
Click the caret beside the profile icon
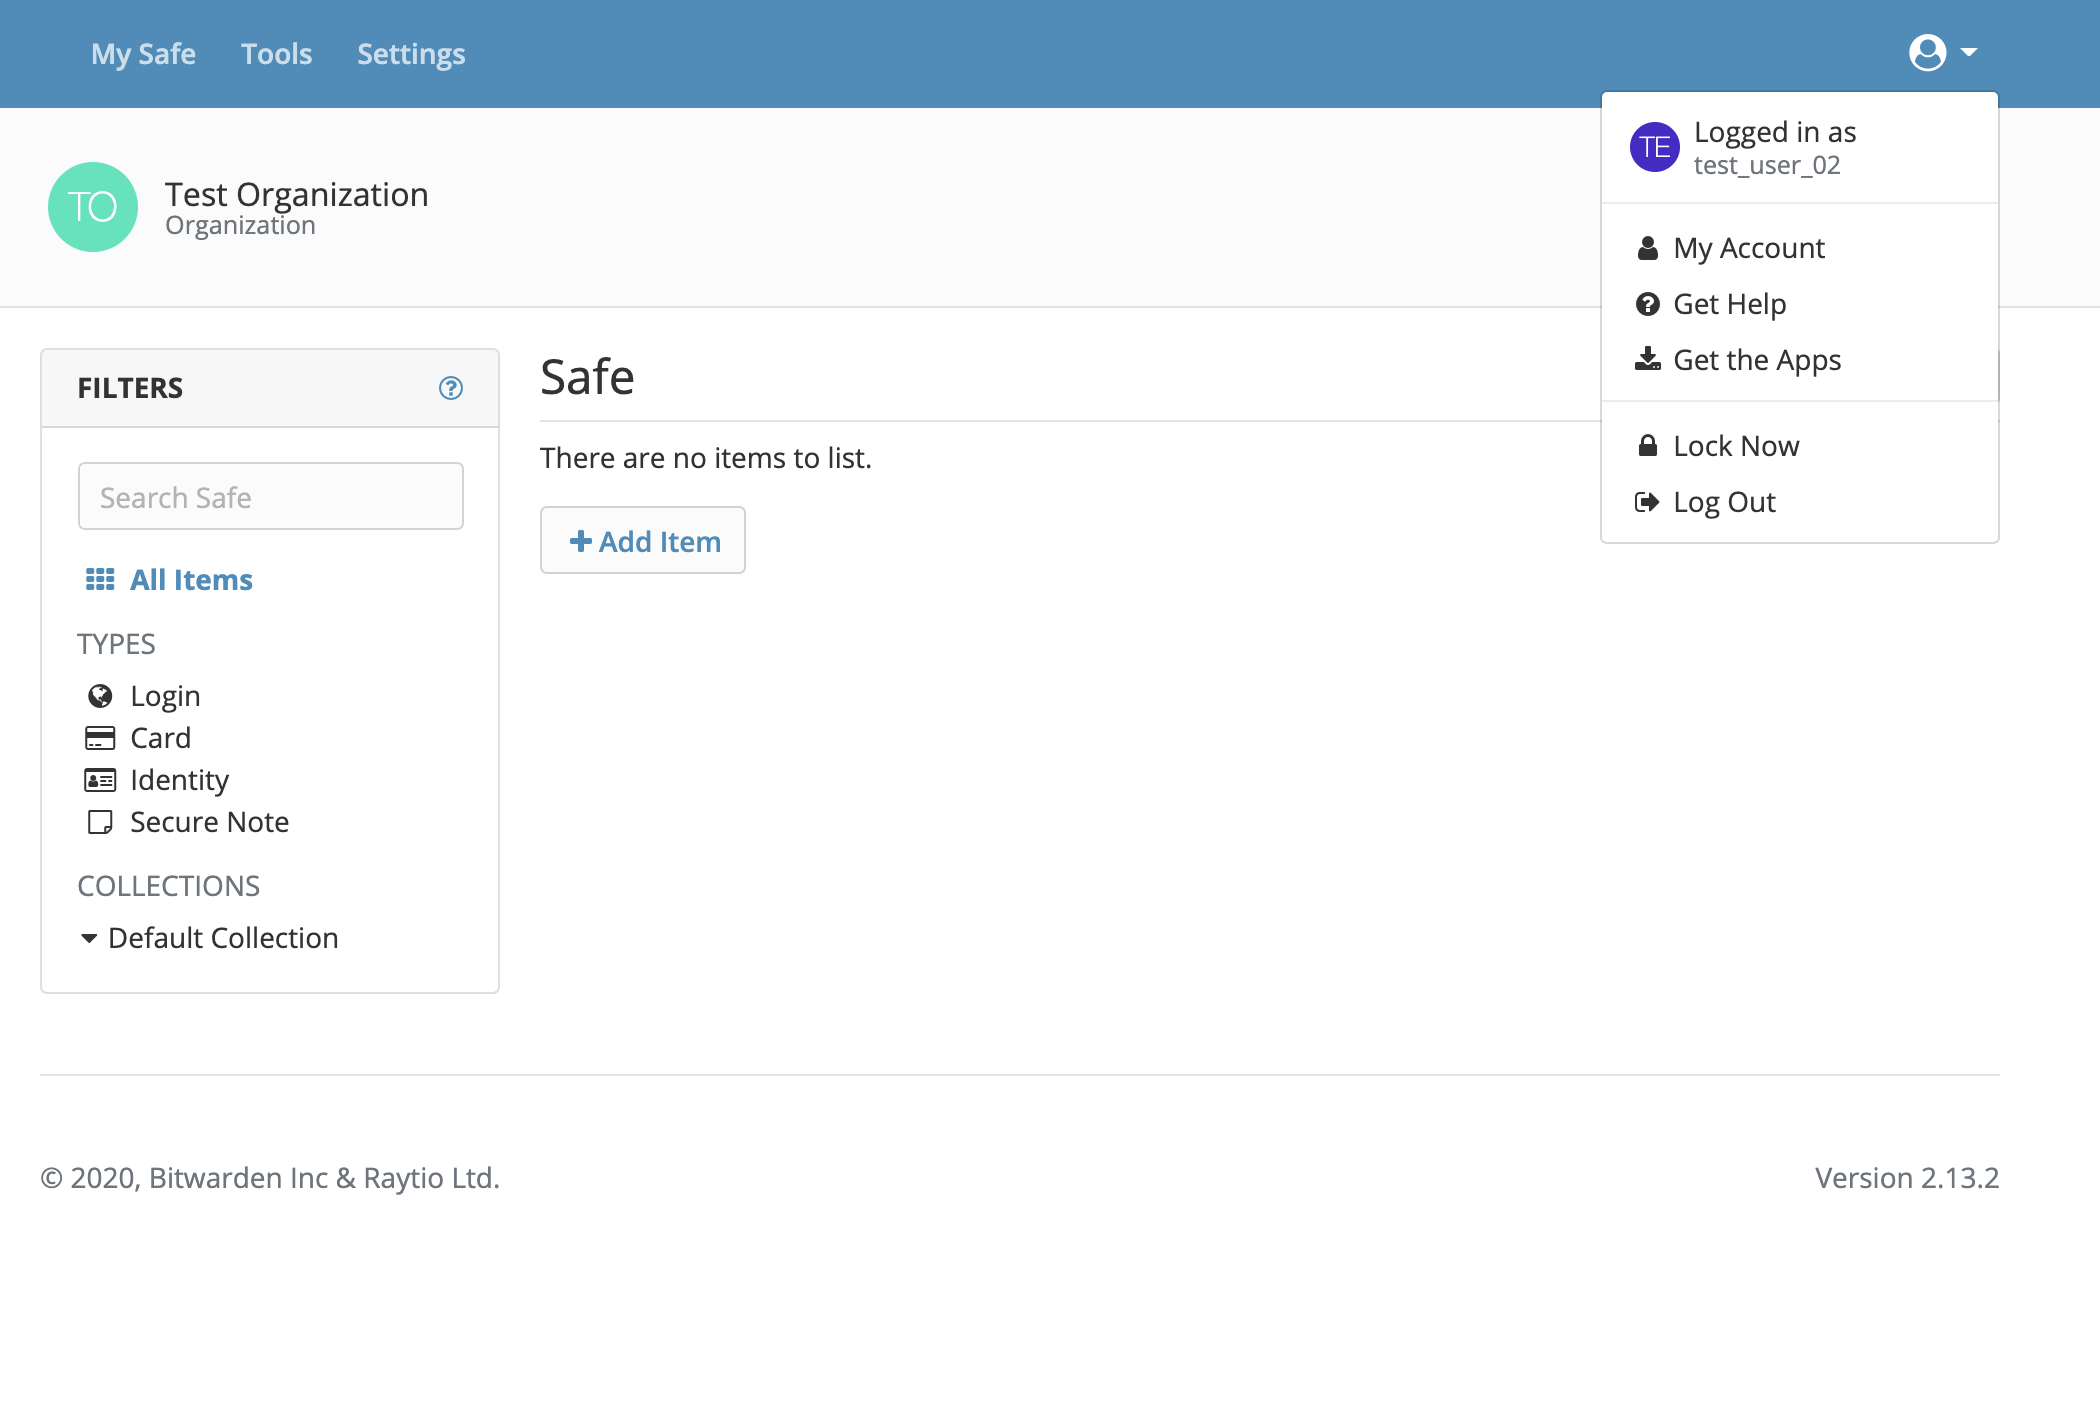[x=1969, y=52]
